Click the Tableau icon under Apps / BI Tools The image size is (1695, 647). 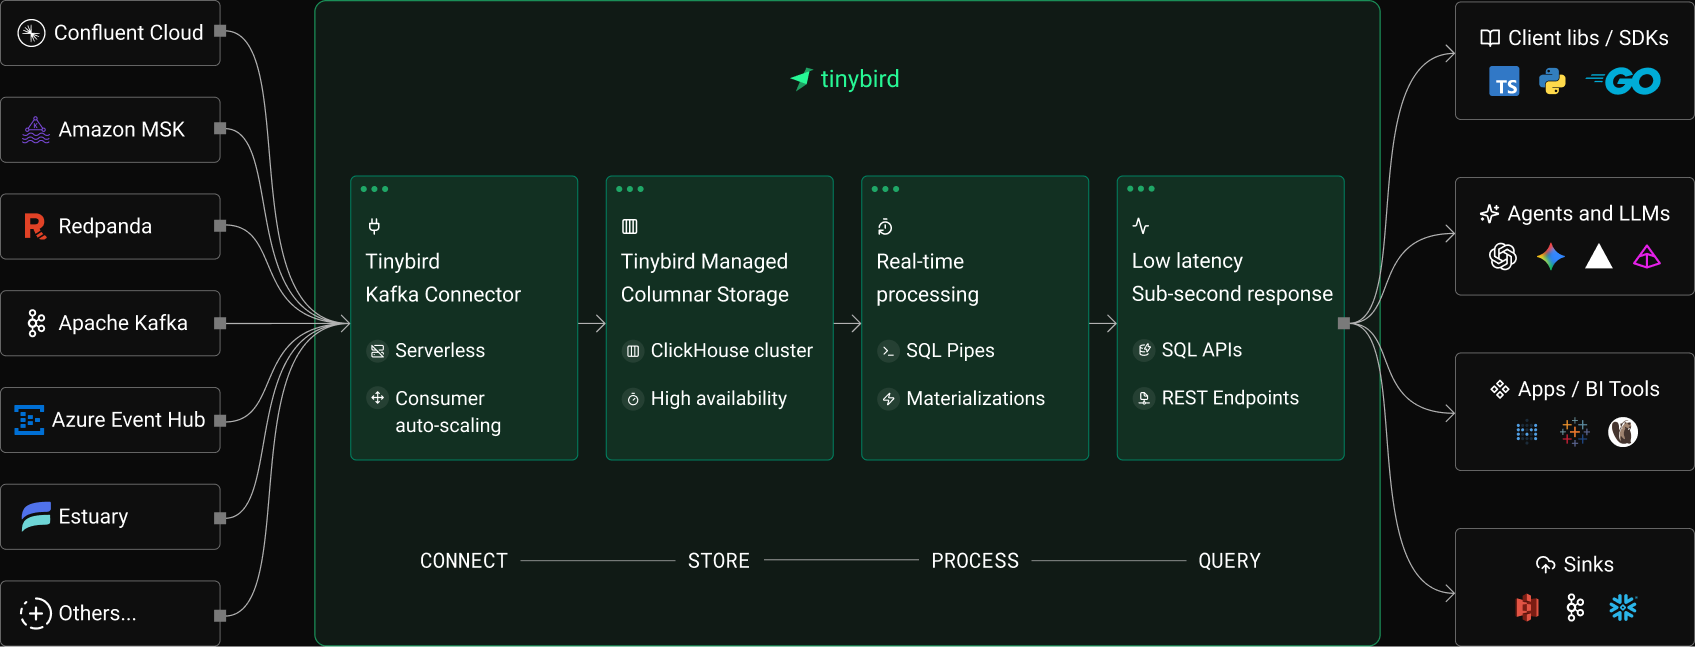(1575, 432)
